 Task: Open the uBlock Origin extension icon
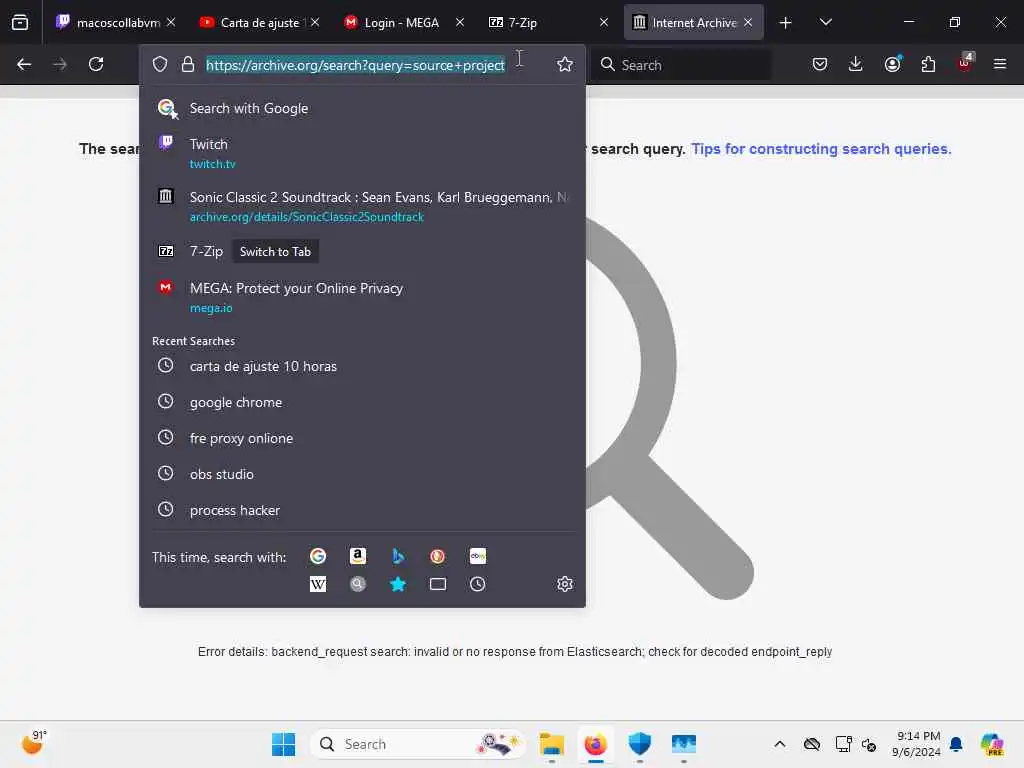click(x=965, y=63)
